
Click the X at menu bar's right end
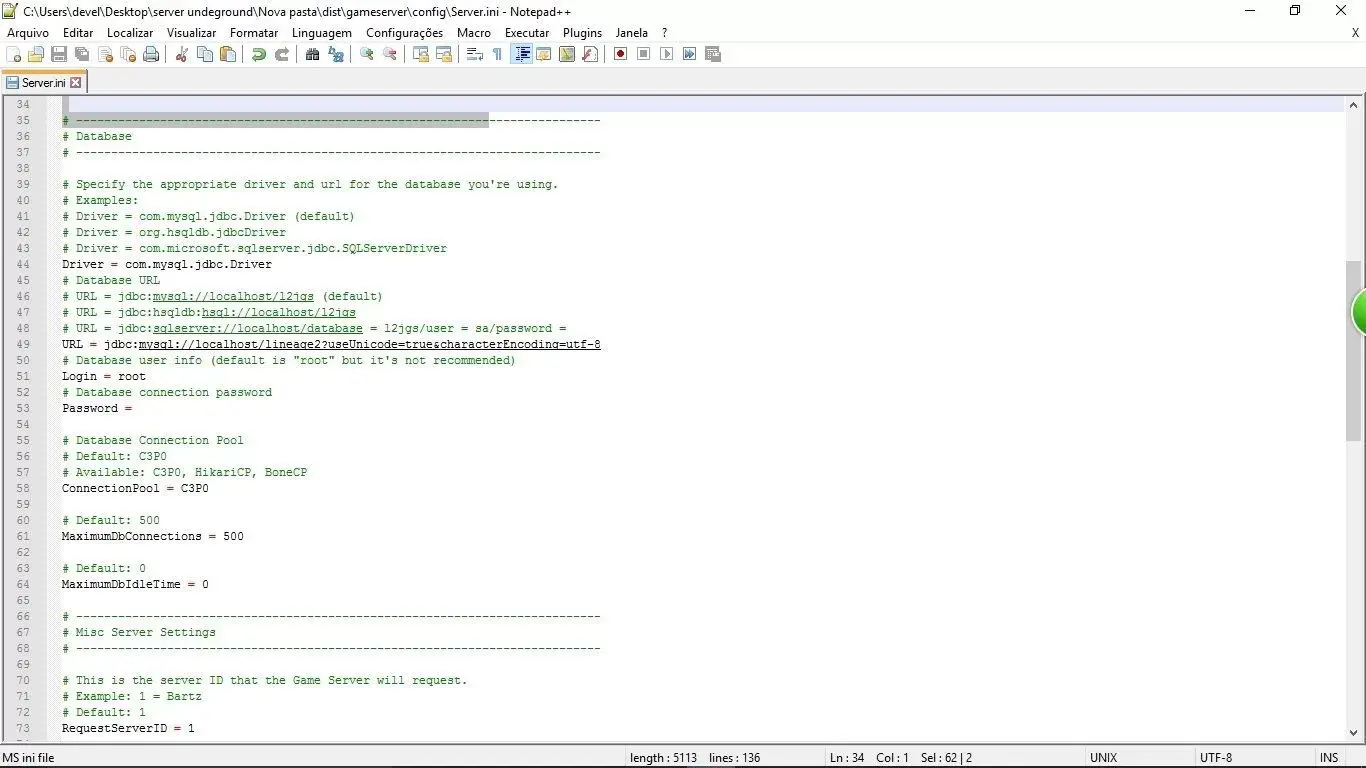[x=1355, y=33]
